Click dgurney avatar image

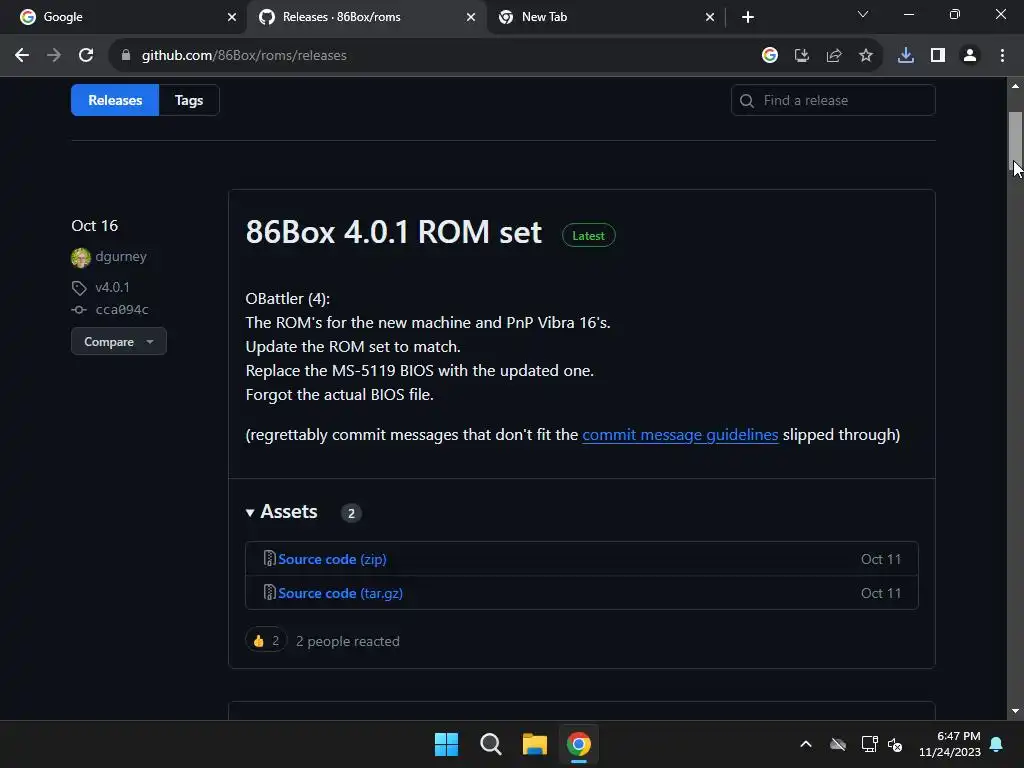(x=81, y=257)
